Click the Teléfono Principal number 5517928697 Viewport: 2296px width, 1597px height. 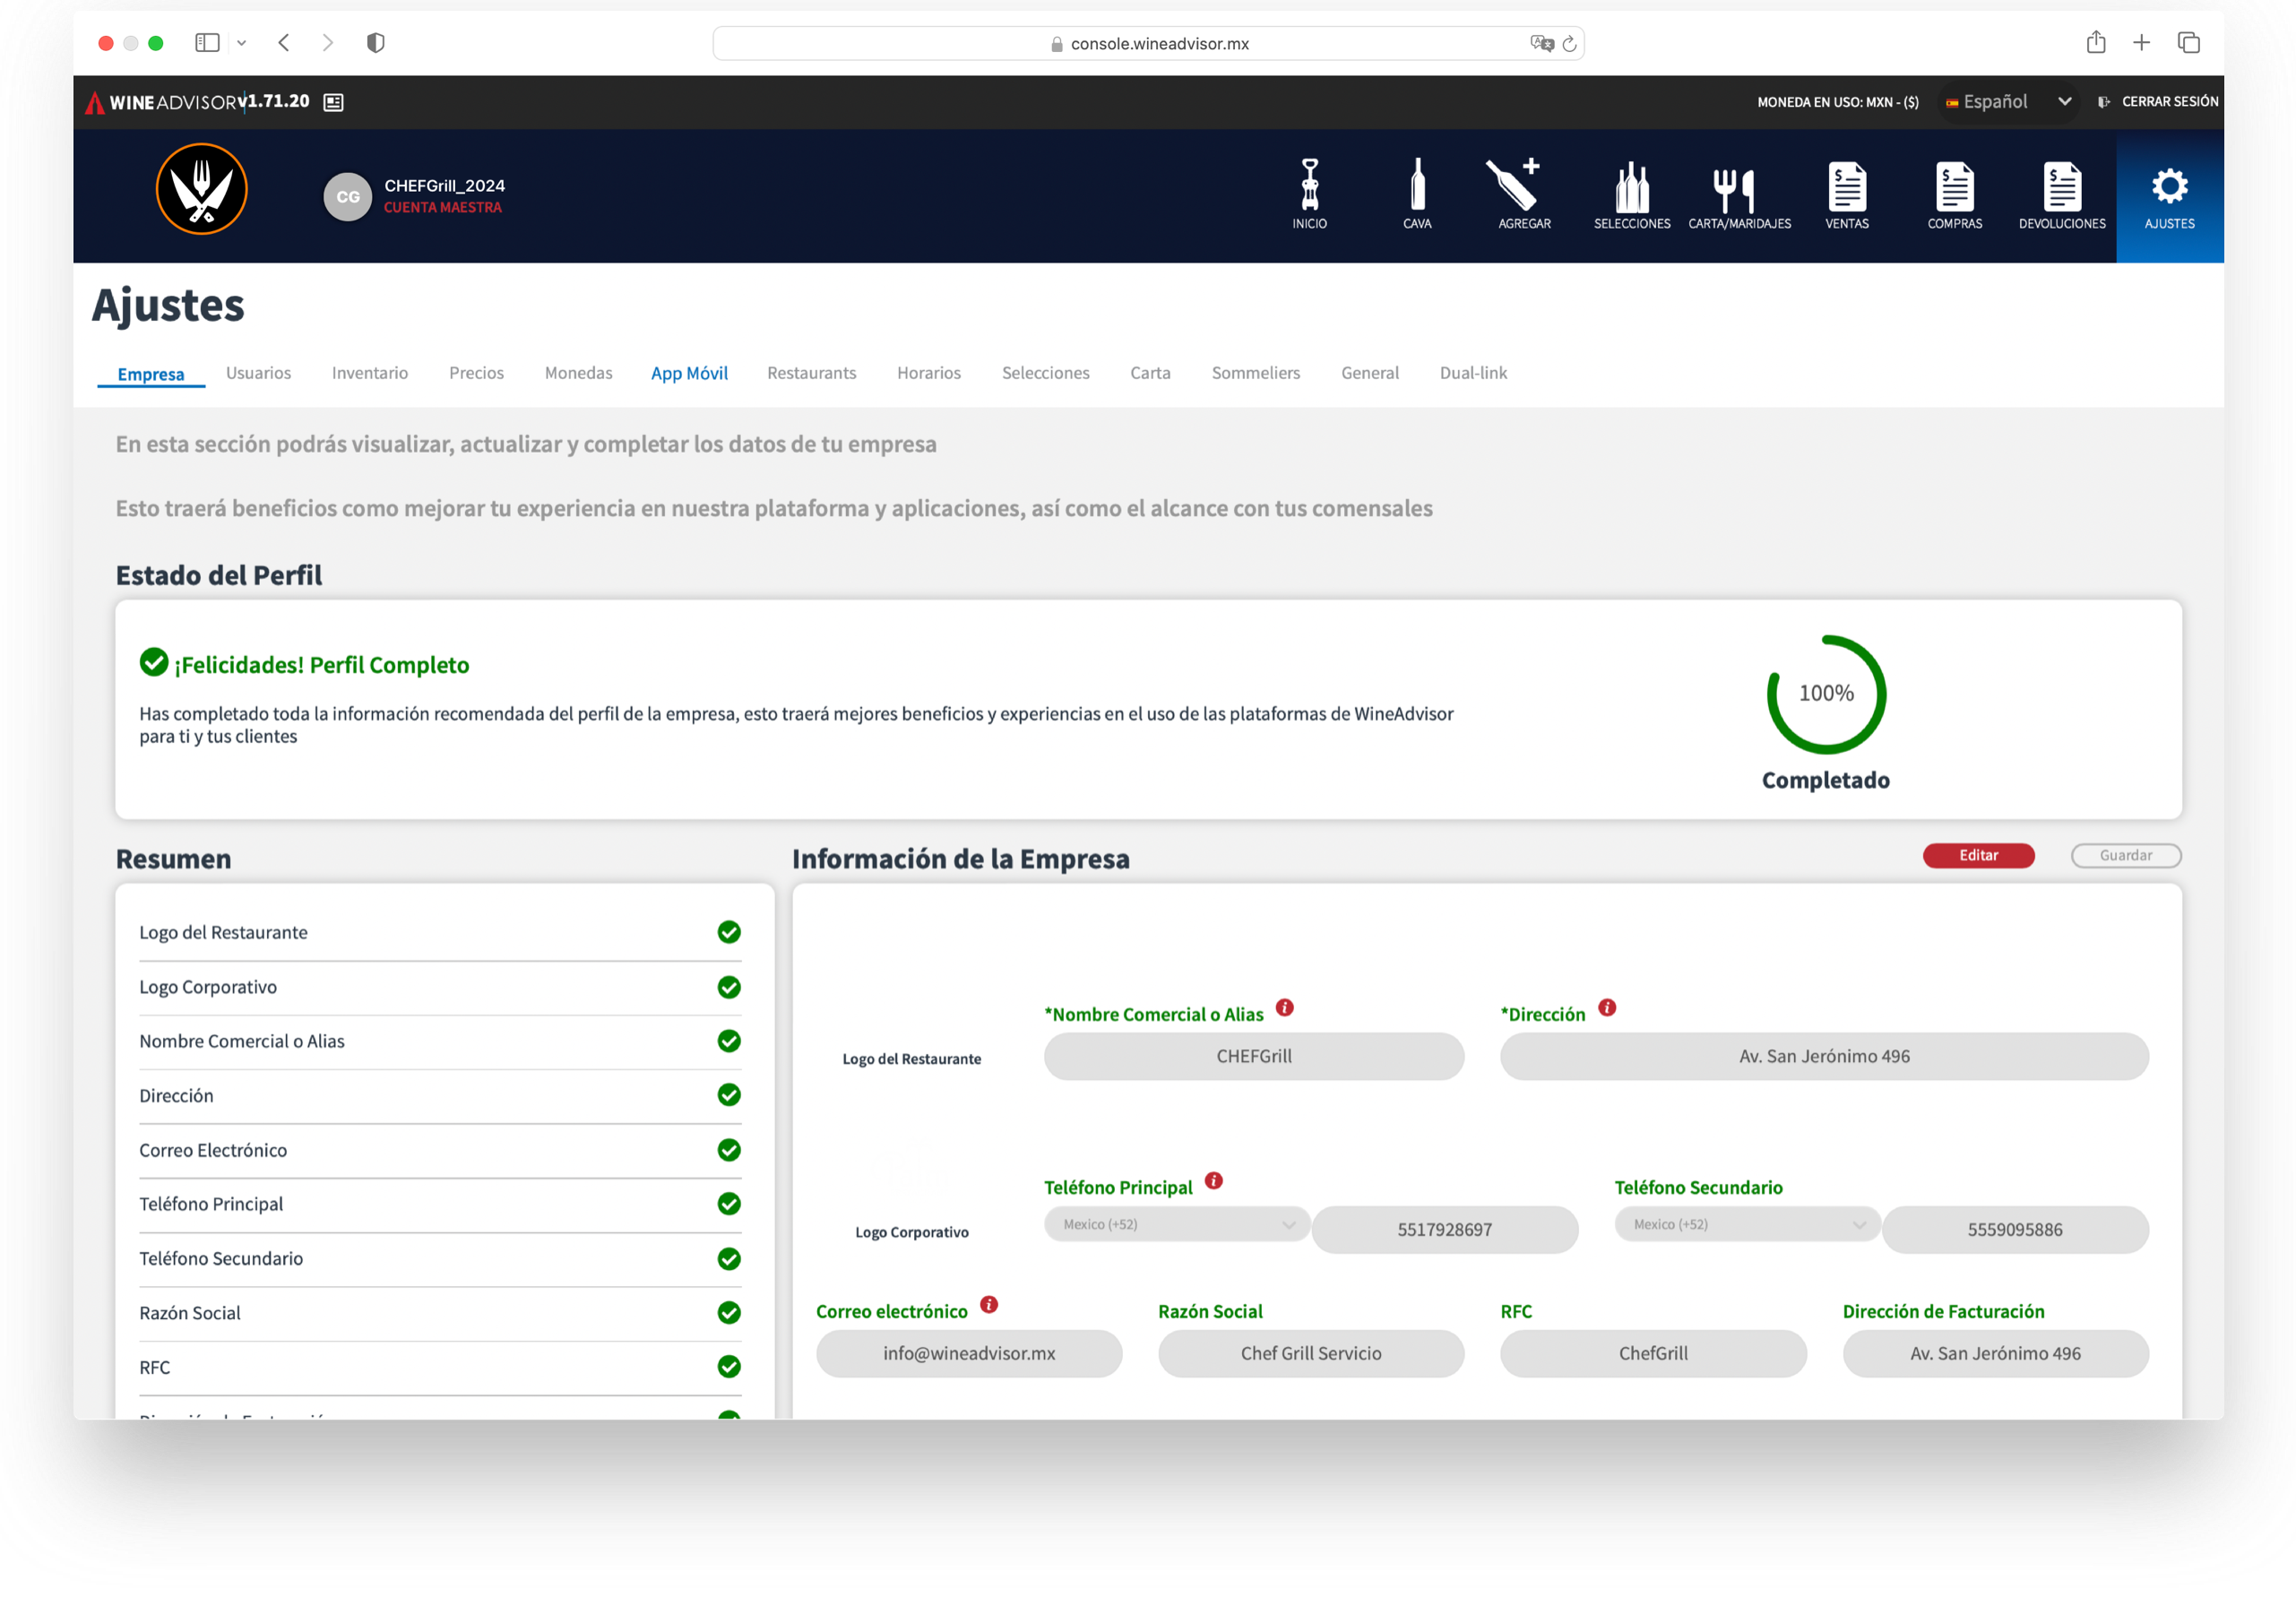[1444, 1229]
